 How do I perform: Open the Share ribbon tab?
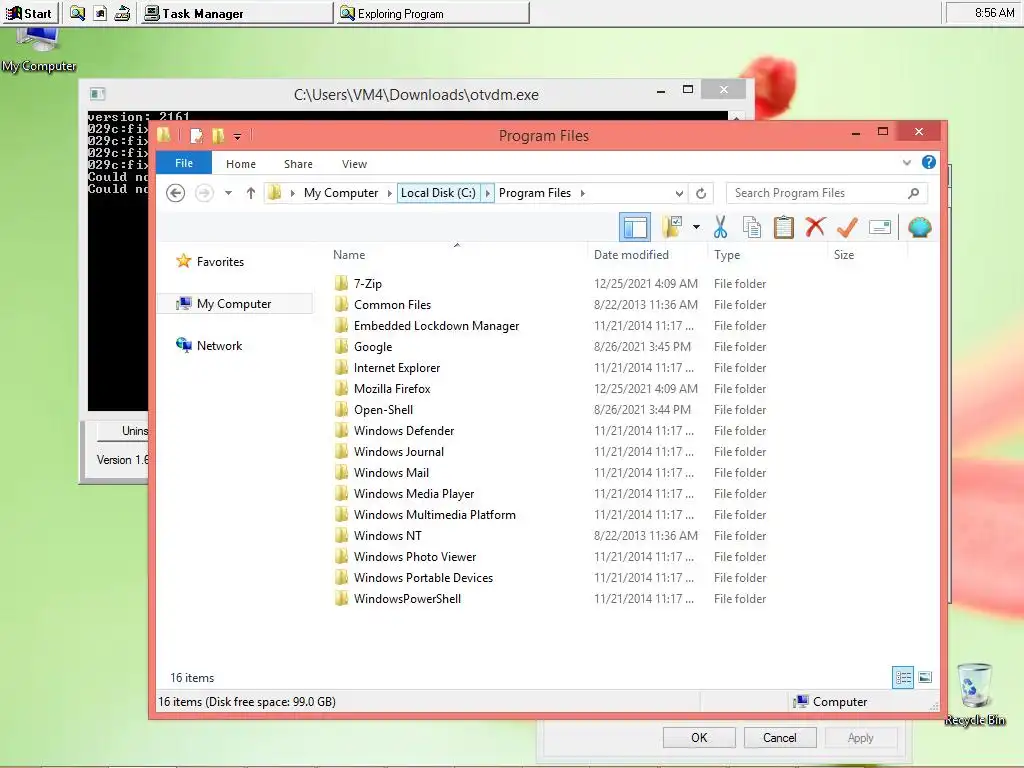coord(298,164)
